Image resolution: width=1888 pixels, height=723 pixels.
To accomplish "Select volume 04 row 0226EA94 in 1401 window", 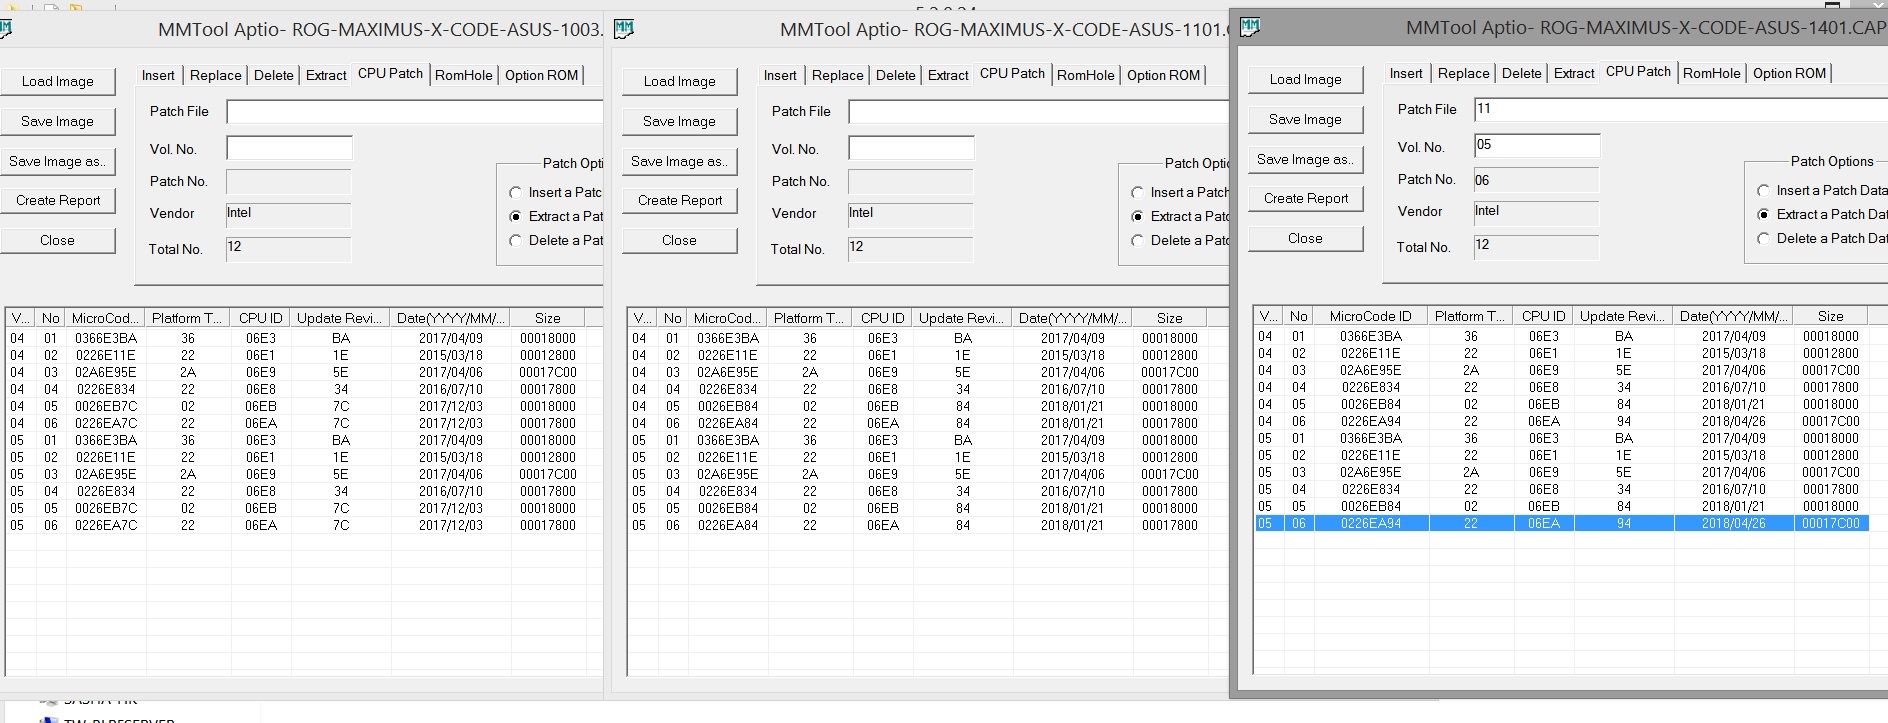I will click(1561, 421).
